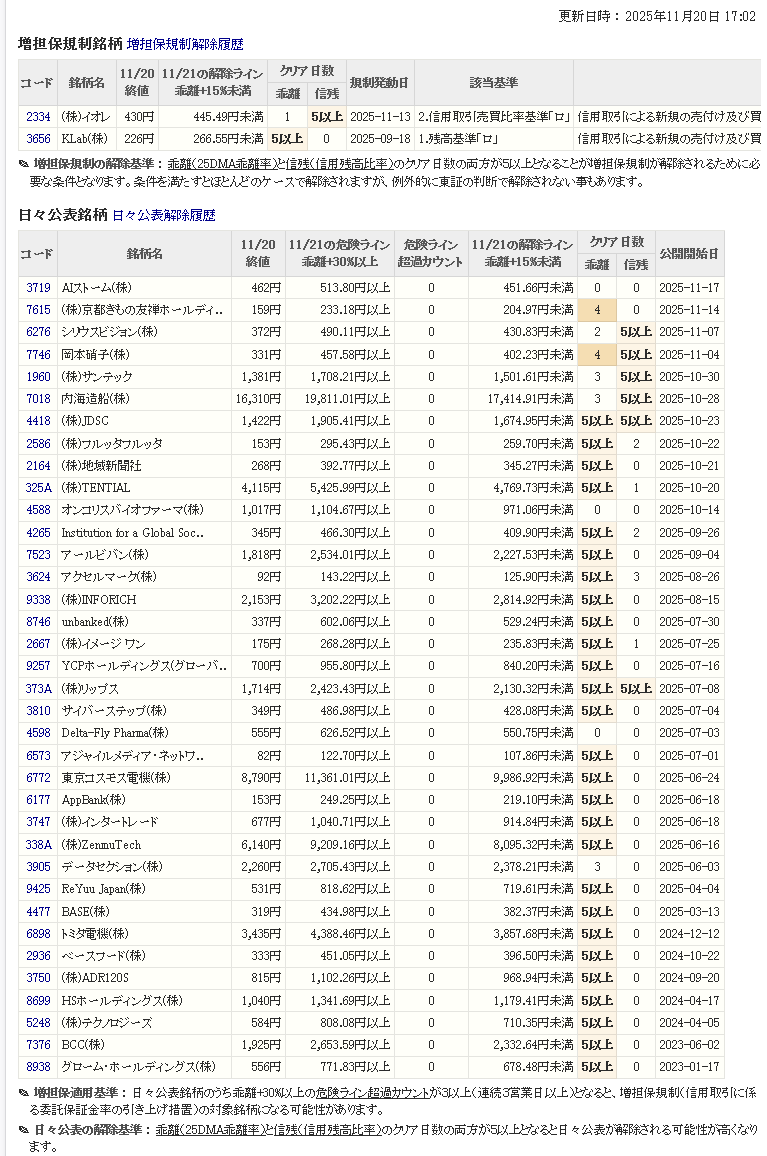Open stock code 3719 AIストーム

(38, 288)
